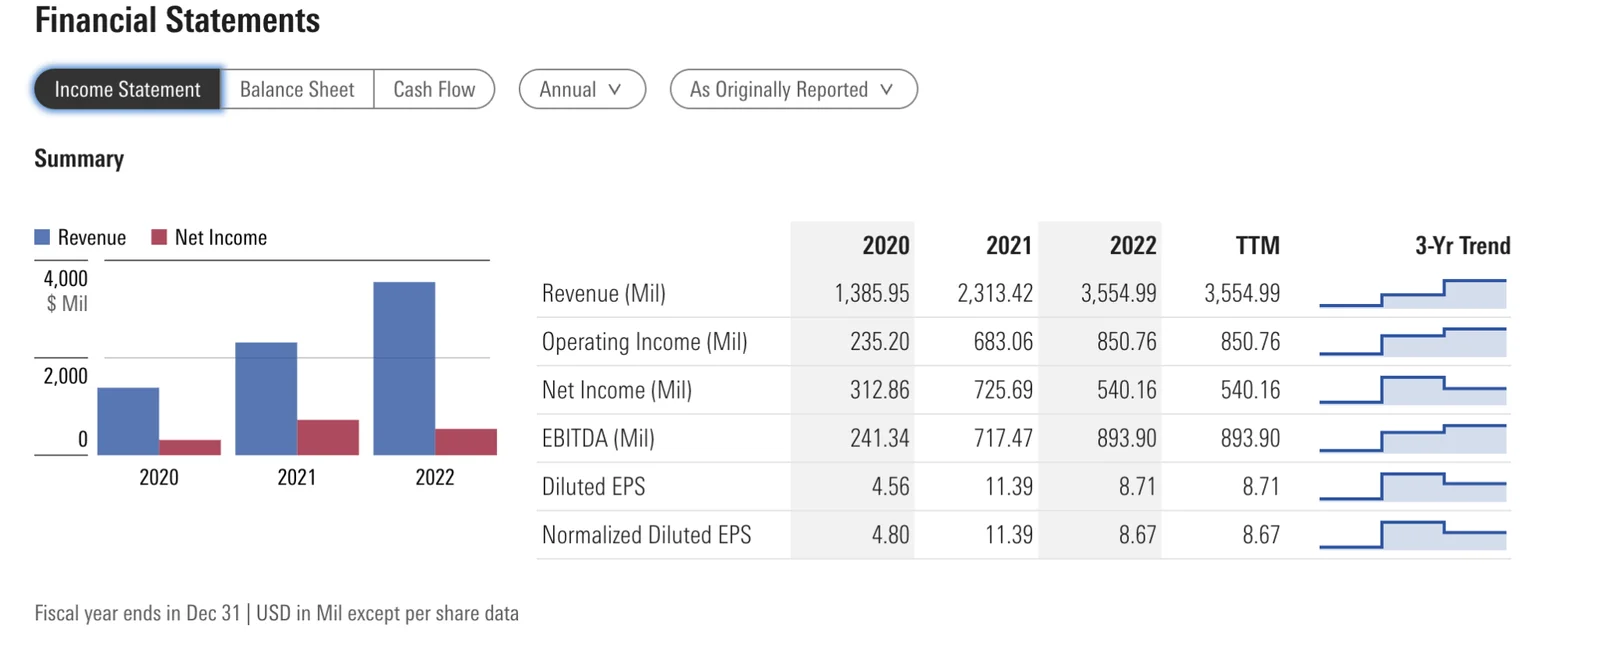The height and width of the screenshot is (647, 1600).
Task: Switch to the Balance Sheet tab
Action: pyautogui.click(x=297, y=89)
